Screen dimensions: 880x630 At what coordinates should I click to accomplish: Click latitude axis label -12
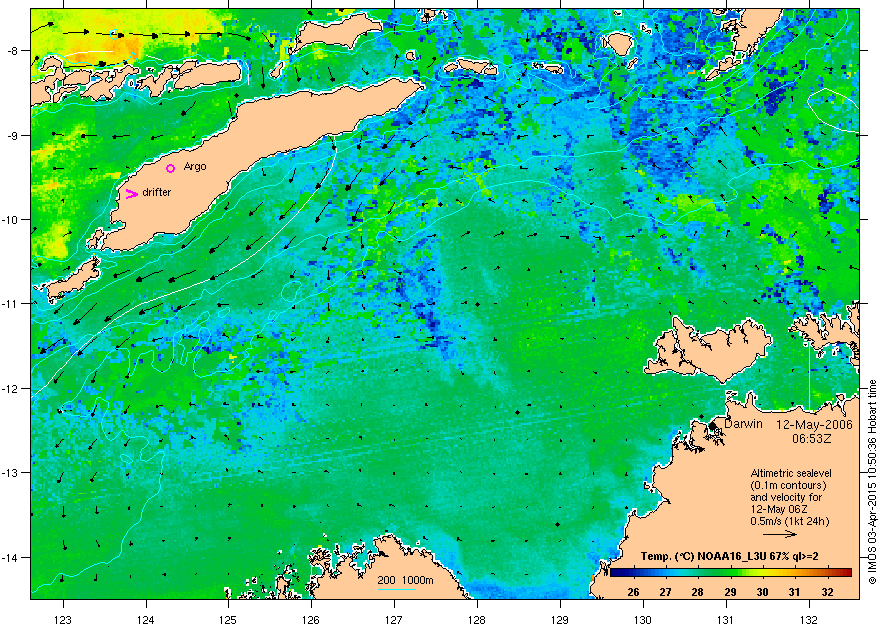pos(11,389)
